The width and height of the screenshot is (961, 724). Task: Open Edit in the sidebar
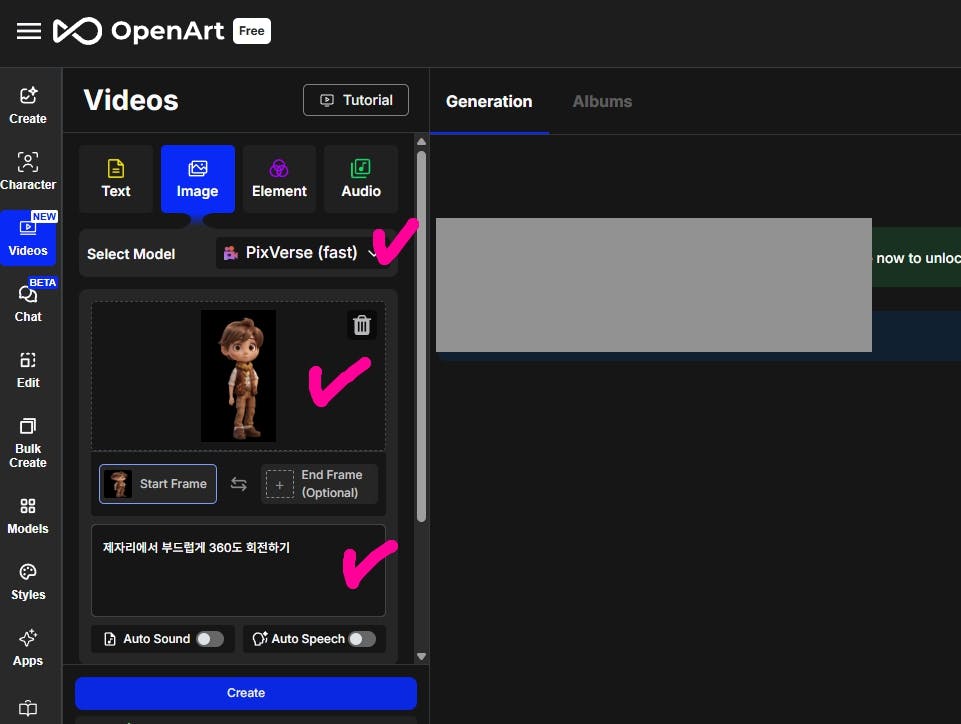[28, 369]
